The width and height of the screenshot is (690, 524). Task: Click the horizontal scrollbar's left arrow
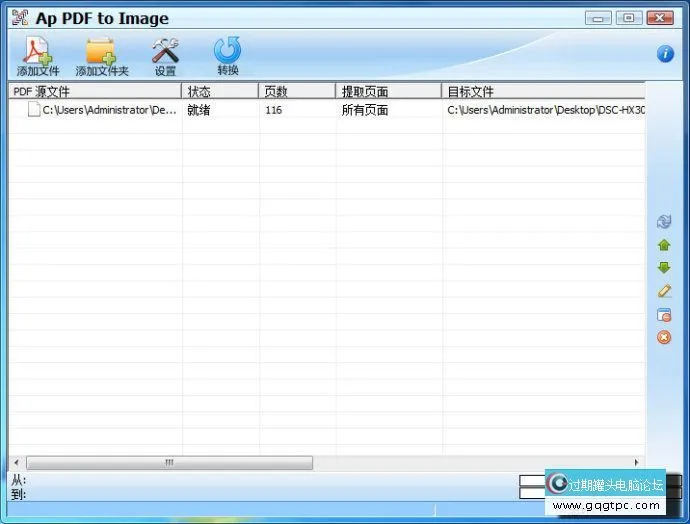pos(16,462)
